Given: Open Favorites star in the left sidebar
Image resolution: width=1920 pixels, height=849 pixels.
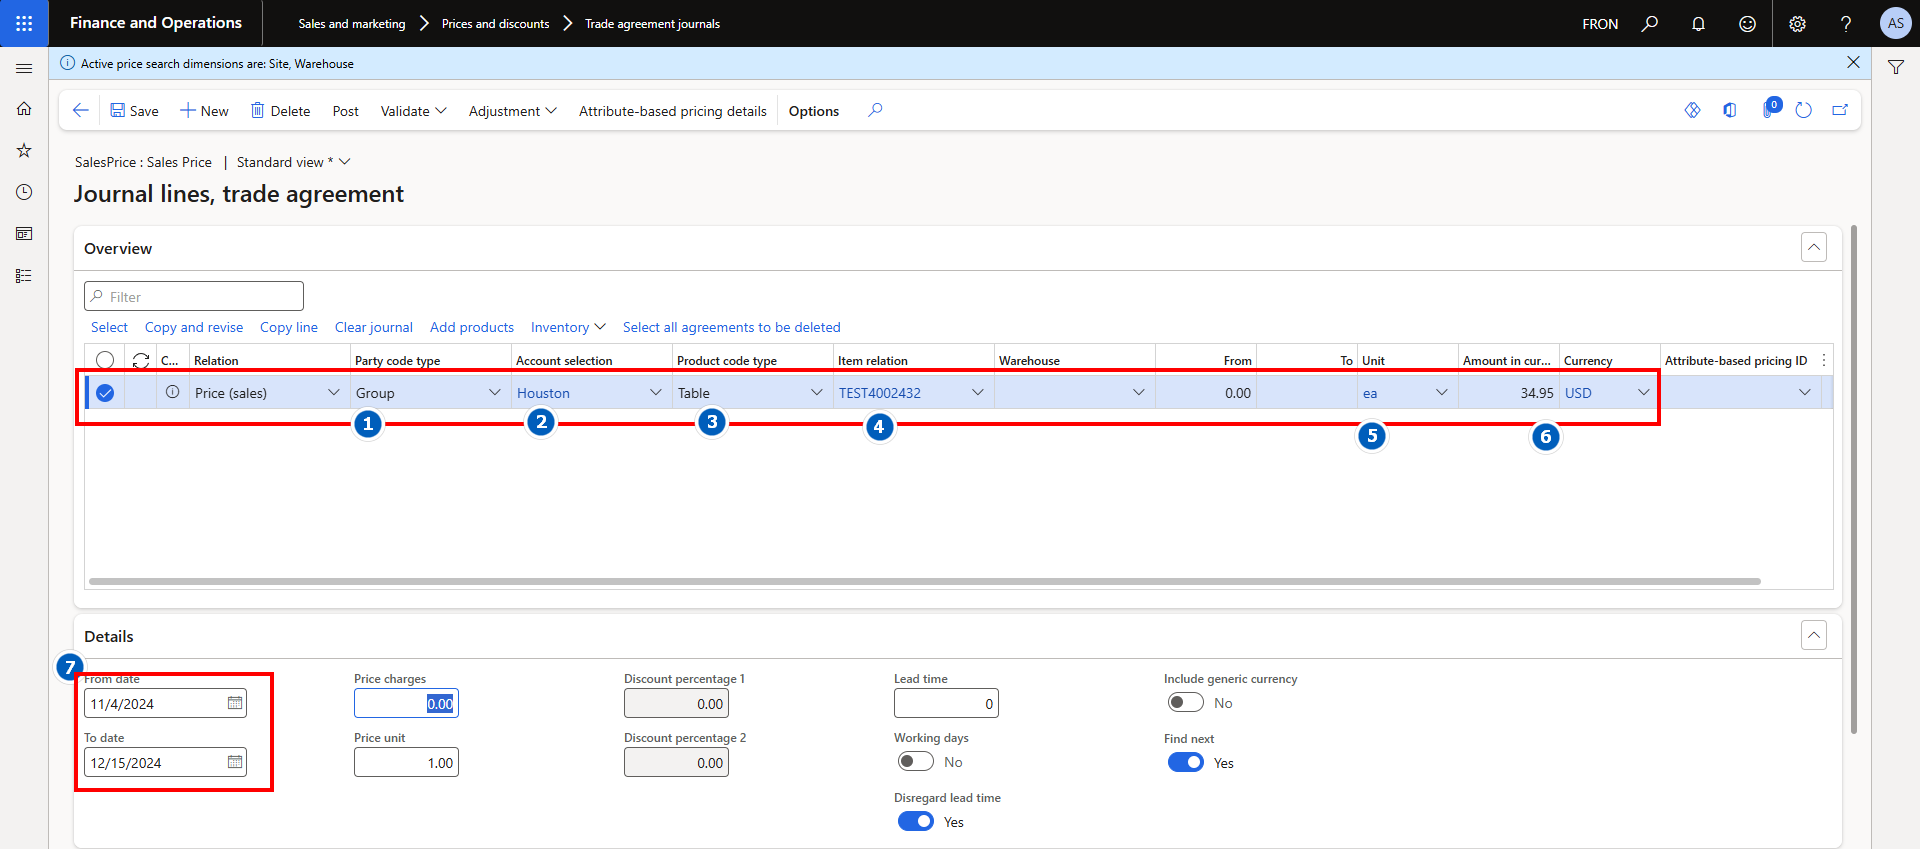Looking at the screenshot, I should click(x=24, y=151).
